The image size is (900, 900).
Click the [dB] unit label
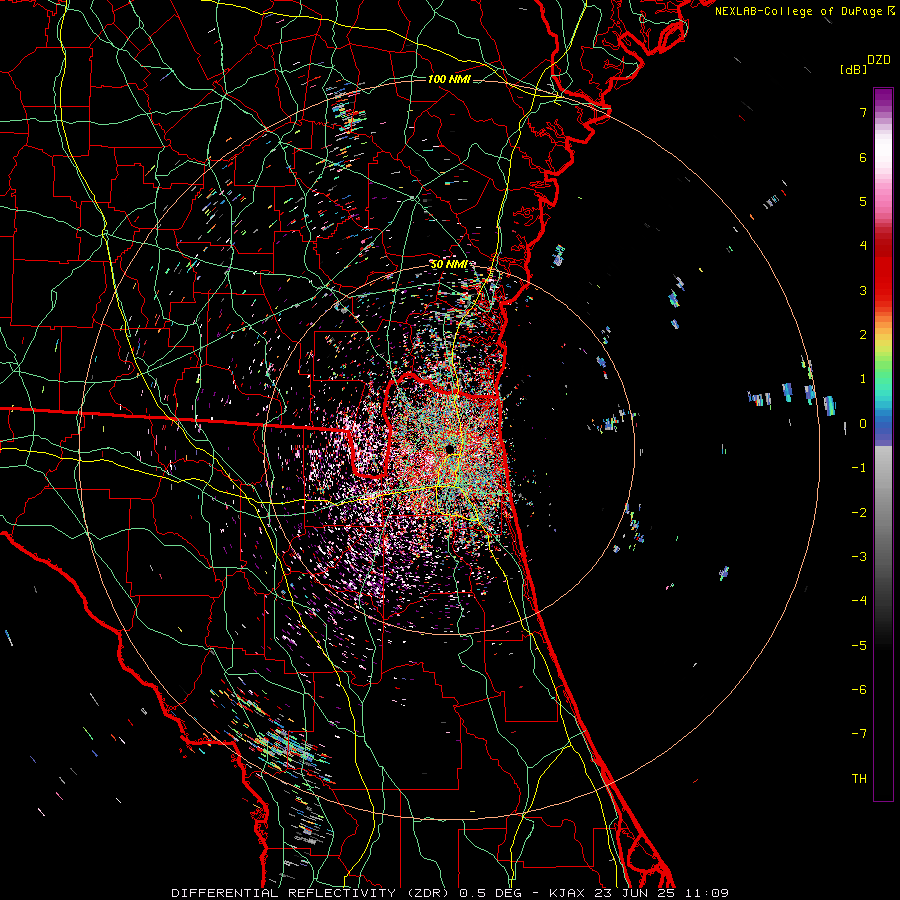tap(853, 69)
